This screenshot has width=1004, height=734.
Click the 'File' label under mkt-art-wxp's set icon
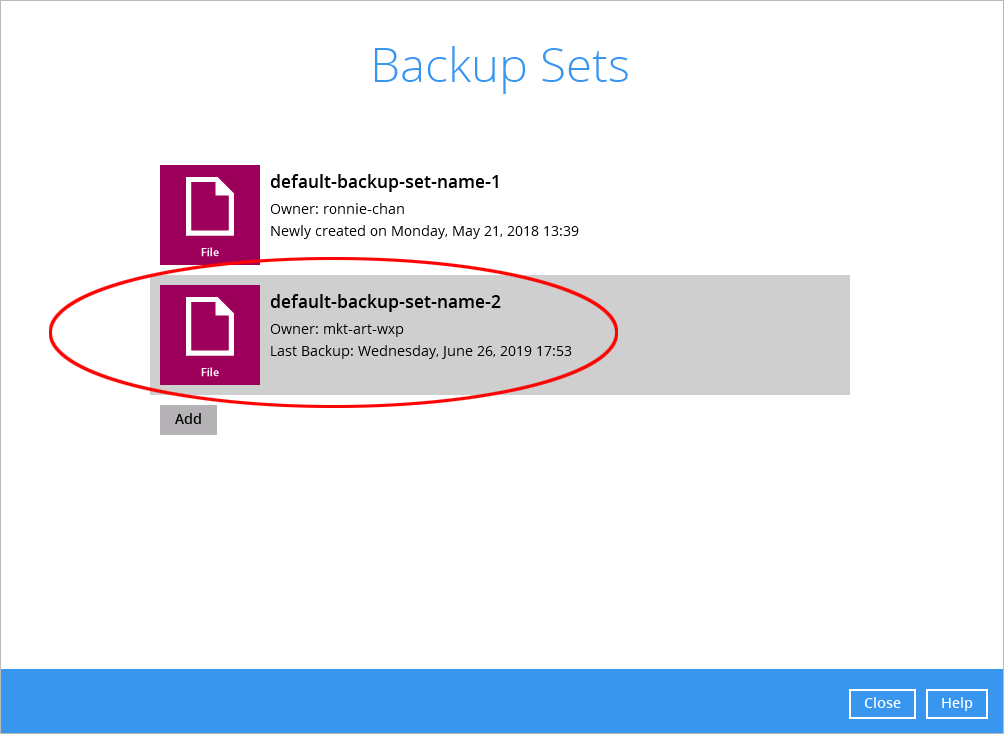coord(210,372)
